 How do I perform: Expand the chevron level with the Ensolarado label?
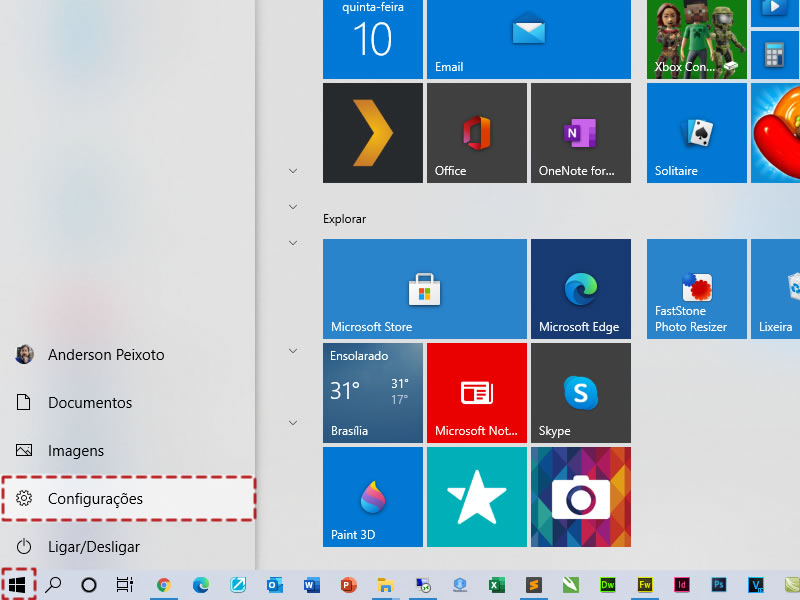pyautogui.click(x=293, y=351)
